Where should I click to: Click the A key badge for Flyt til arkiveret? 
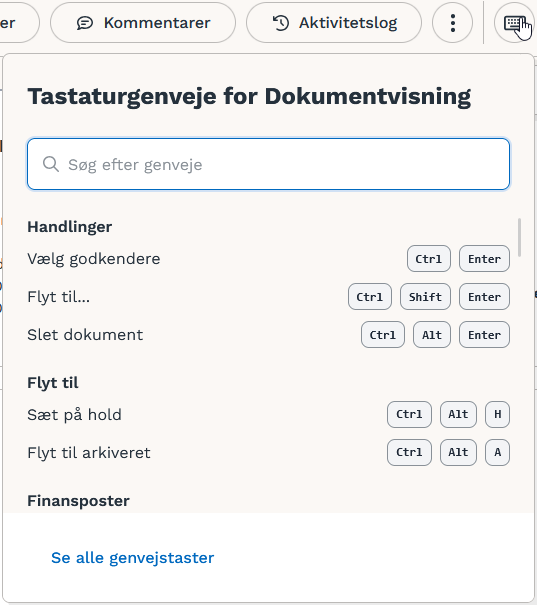point(497,452)
